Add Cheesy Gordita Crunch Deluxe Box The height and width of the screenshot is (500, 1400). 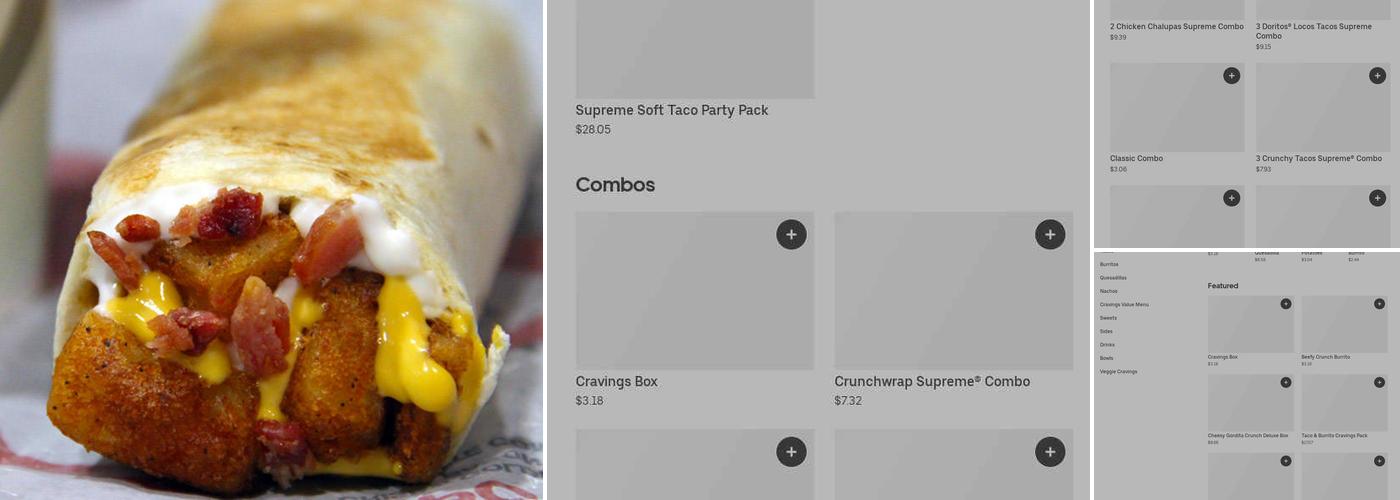[1286, 382]
